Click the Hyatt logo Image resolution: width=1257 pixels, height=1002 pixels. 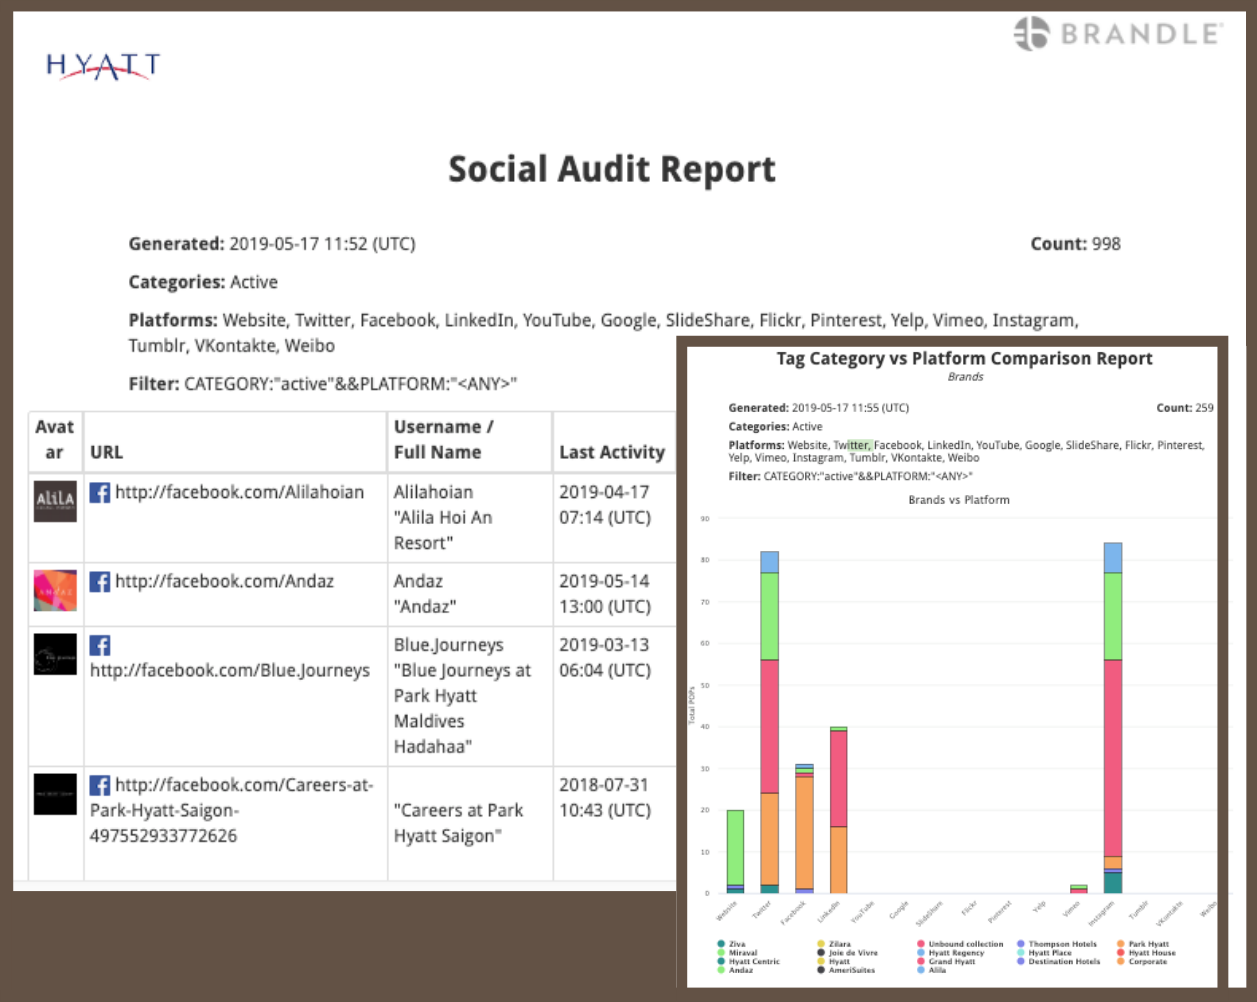(103, 66)
